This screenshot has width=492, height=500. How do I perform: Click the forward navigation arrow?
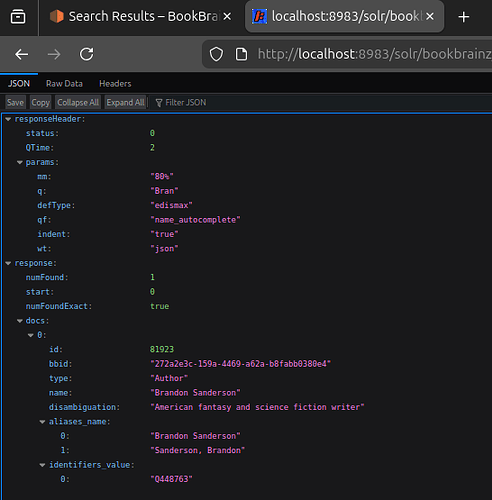click(54, 54)
